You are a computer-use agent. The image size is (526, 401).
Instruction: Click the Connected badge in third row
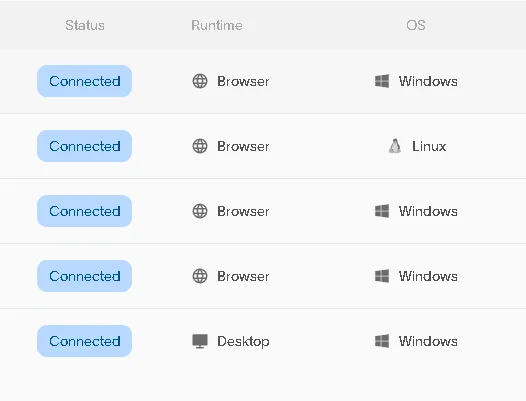click(x=85, y=211)
